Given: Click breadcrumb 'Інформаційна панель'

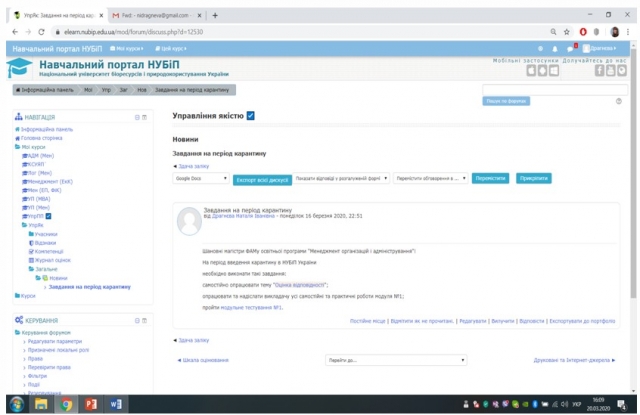Looking at the screenshot, I should 45,90.
